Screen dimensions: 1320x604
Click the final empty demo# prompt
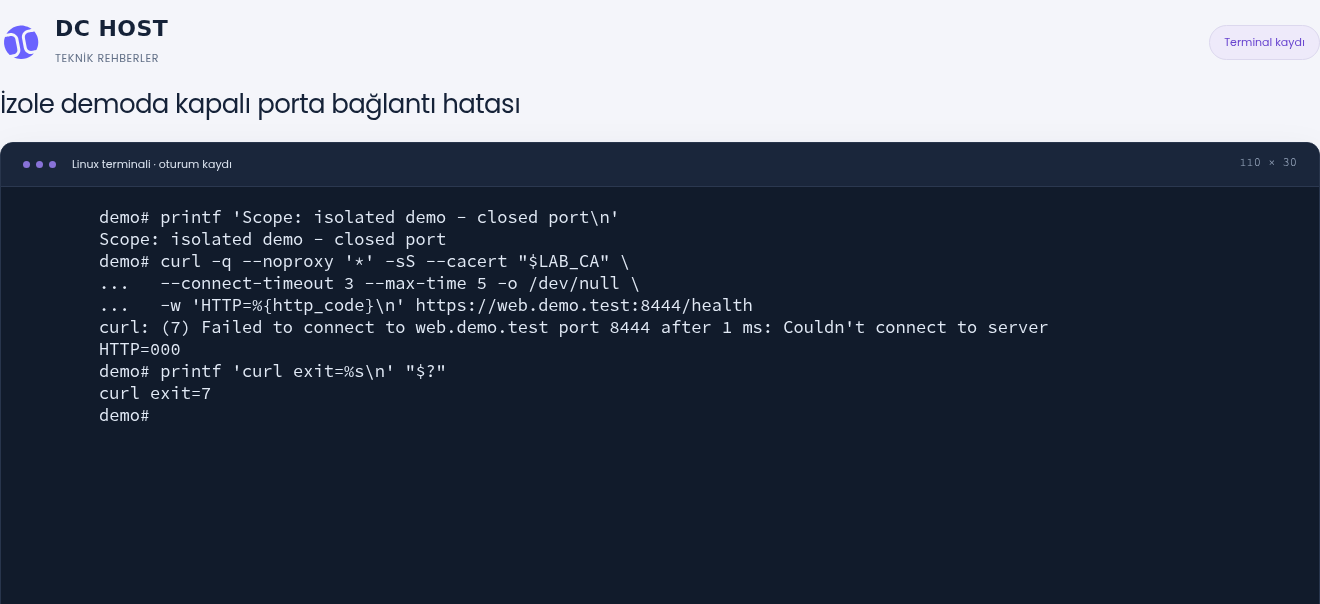coord(124,415)
